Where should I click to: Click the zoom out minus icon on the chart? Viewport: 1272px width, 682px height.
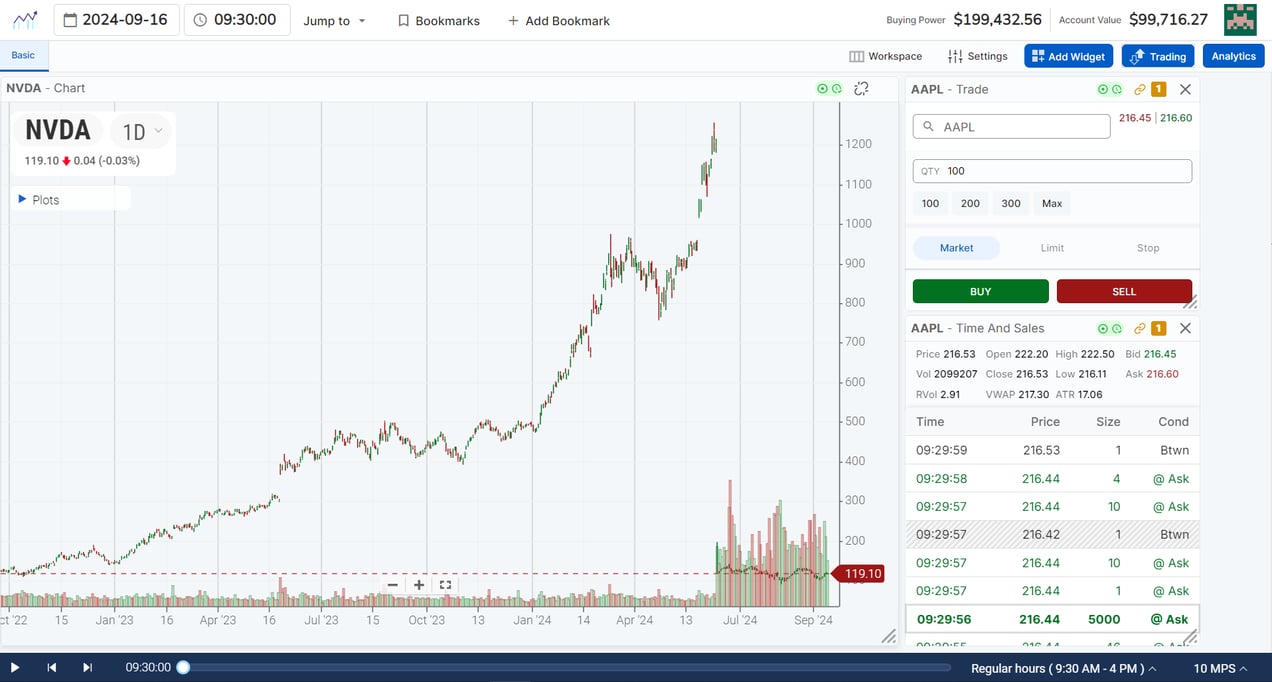click(393, 584)
